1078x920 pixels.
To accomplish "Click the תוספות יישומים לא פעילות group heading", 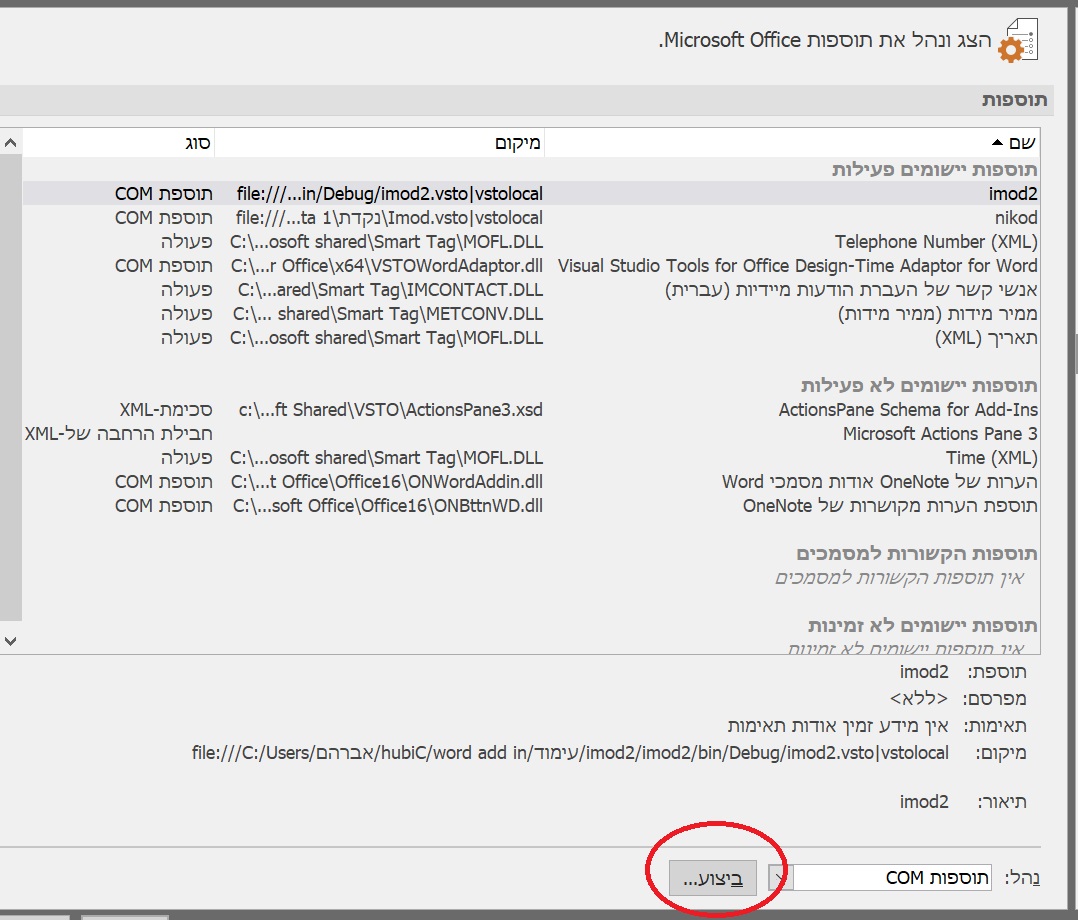I will 919,386.
